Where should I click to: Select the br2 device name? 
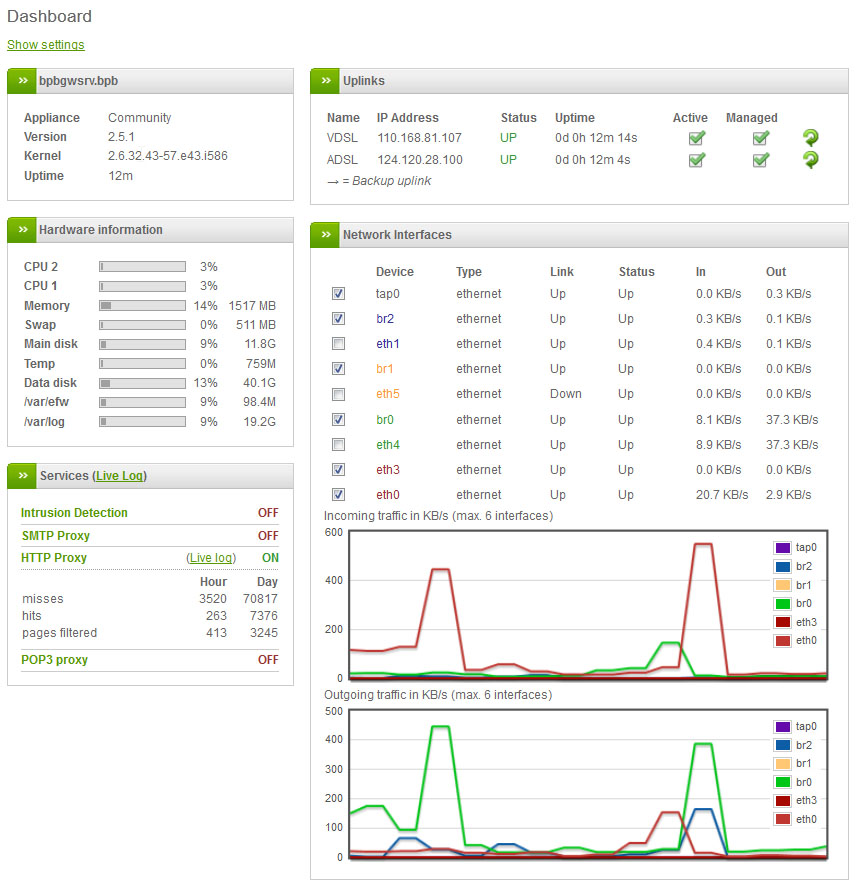385,319
